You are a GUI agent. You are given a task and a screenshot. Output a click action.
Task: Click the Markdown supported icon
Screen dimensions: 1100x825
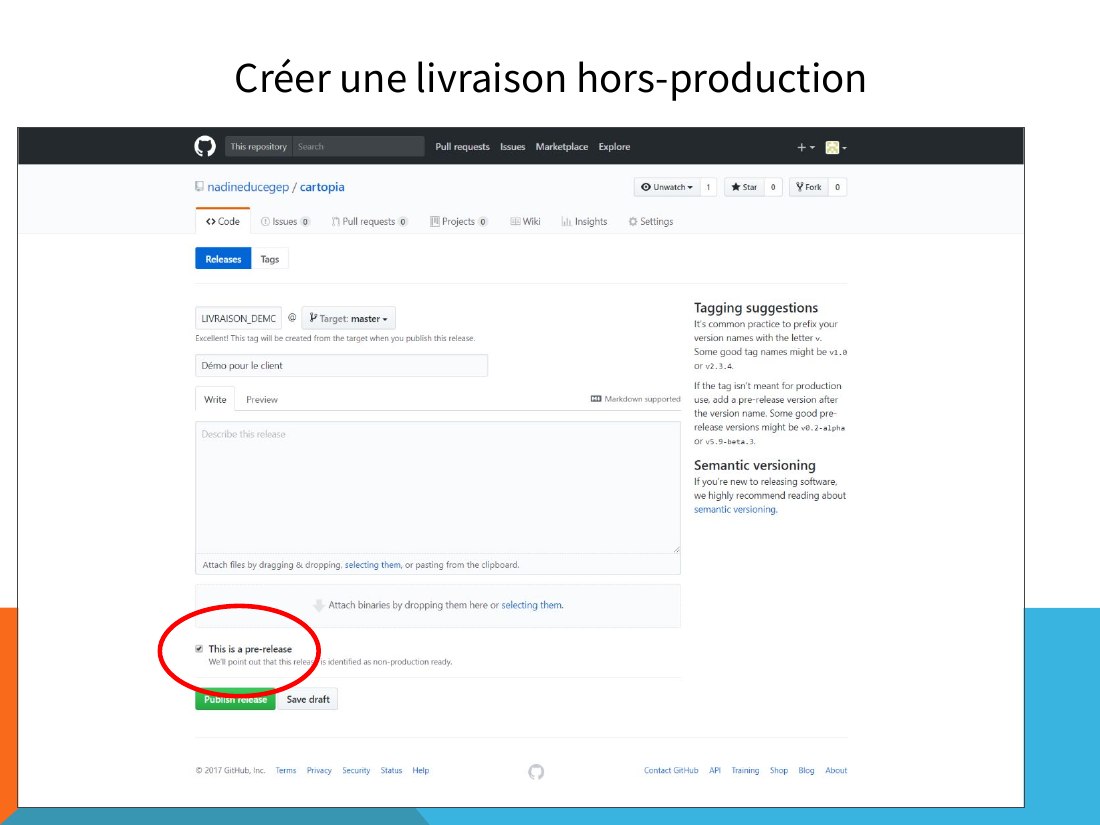(x=596, y=399)
